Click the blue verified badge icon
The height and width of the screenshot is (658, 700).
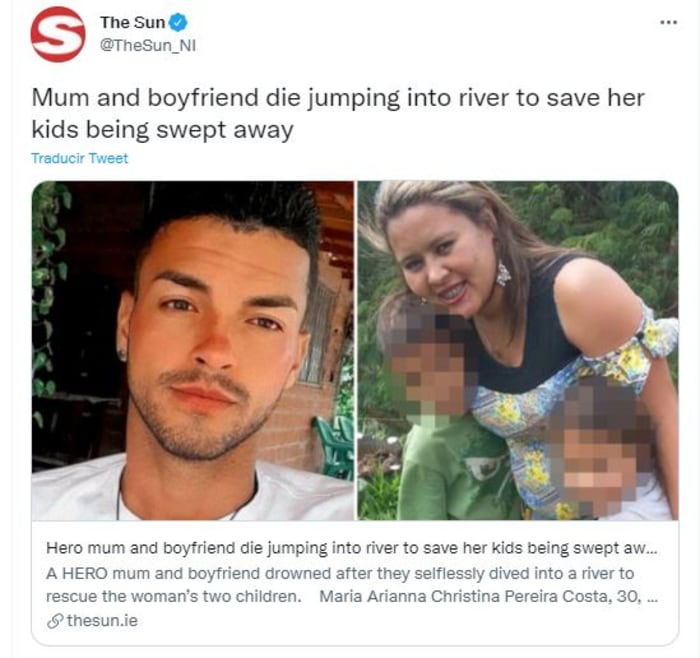[178, 22]
